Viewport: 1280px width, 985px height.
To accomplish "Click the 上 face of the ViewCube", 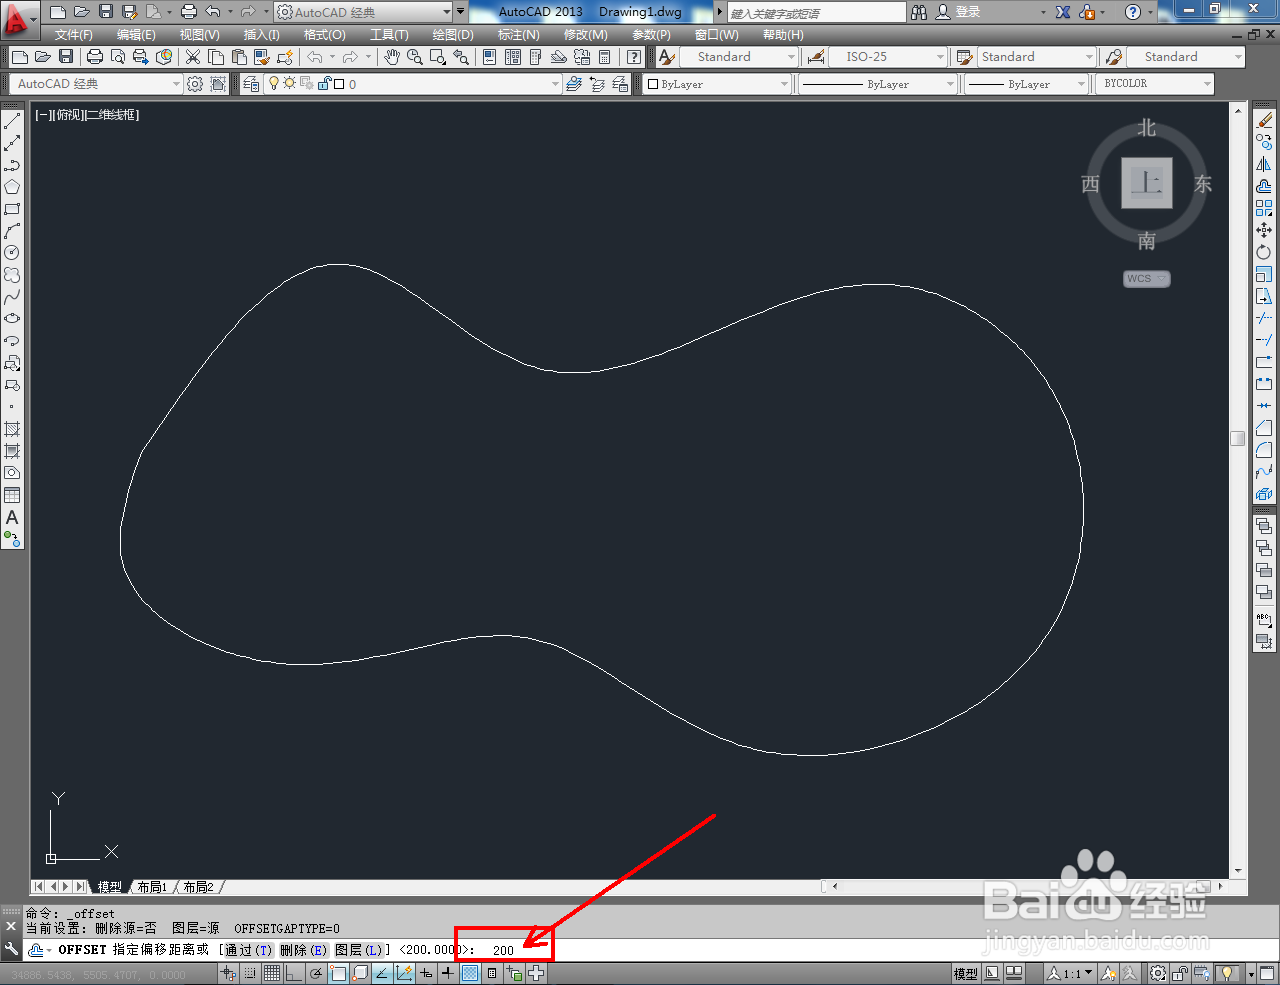I will tap(1146, 183).
